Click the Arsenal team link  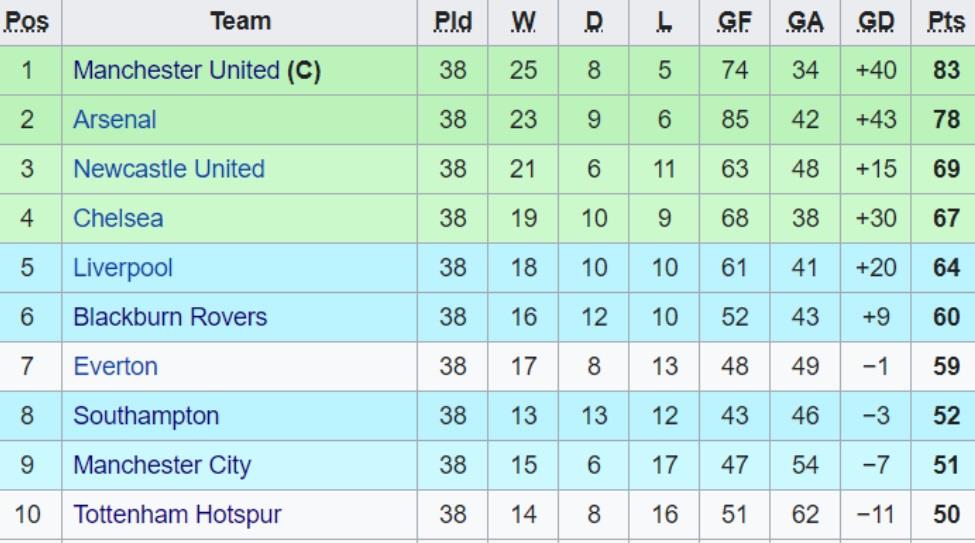pyautogui.click(x=115, y=120)
